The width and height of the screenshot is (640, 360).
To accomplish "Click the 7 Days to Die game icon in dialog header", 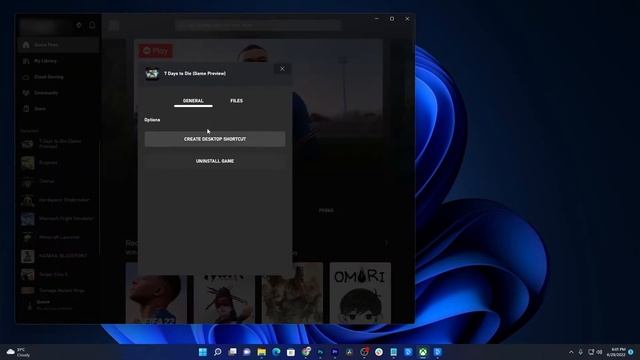I will pyautogui.click(x=152, y=74).
